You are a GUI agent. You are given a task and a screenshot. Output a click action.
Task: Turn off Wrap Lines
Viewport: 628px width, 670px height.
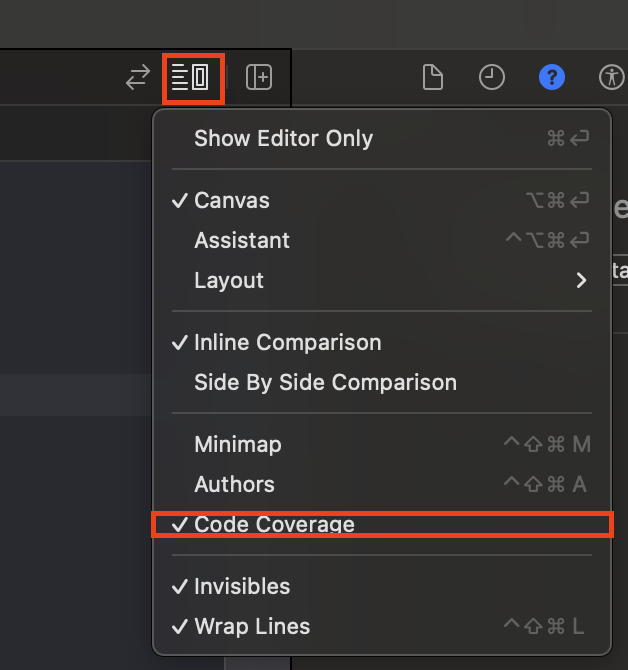[252, 627]
